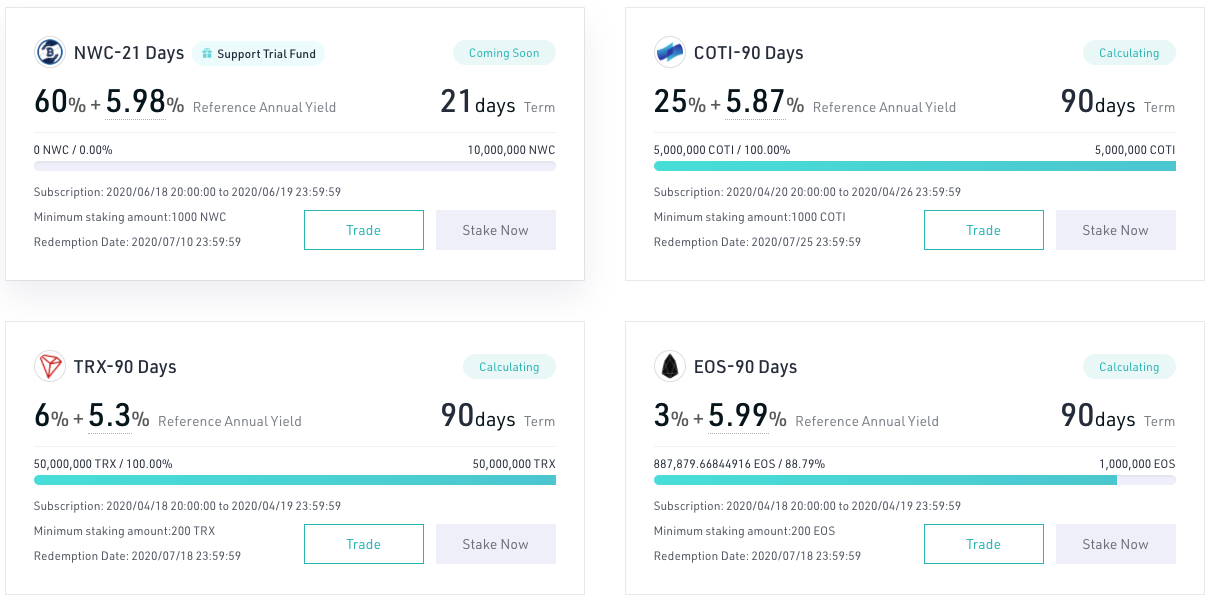Click the underlined 5.98% yield on NWC

(x=145, y=102)
